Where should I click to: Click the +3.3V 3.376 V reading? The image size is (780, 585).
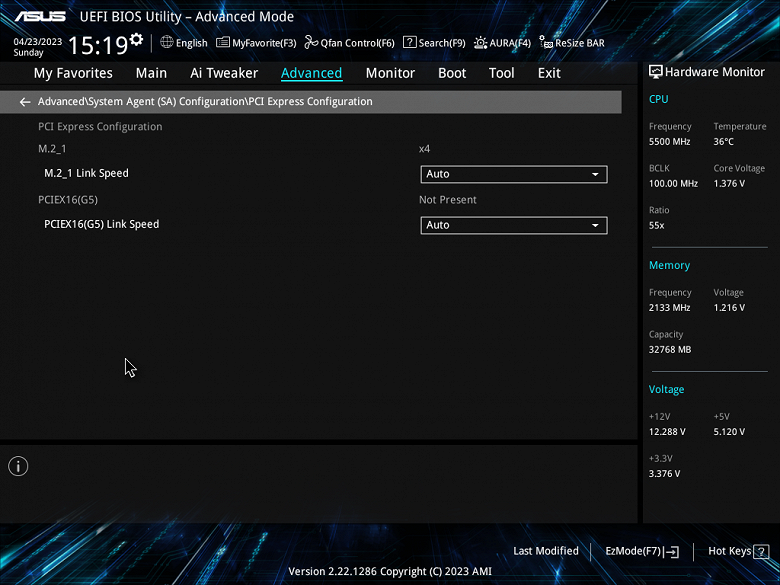[x=664, y=474]
